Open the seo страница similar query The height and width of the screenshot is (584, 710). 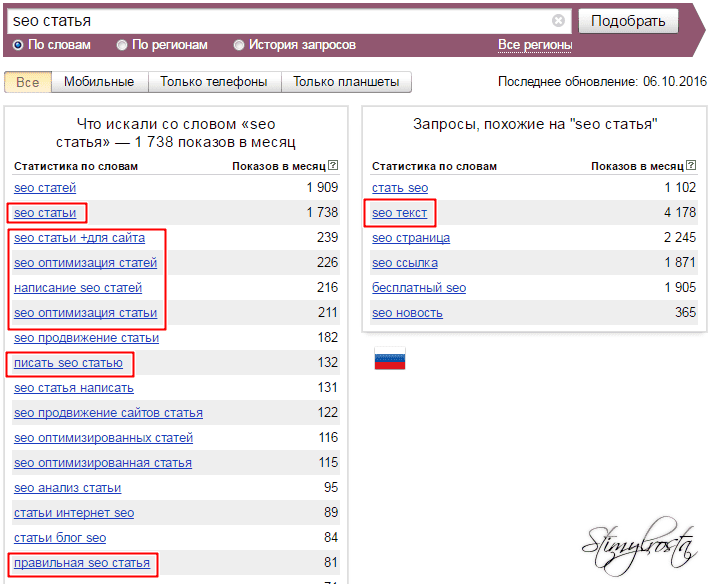coord(411,238)
